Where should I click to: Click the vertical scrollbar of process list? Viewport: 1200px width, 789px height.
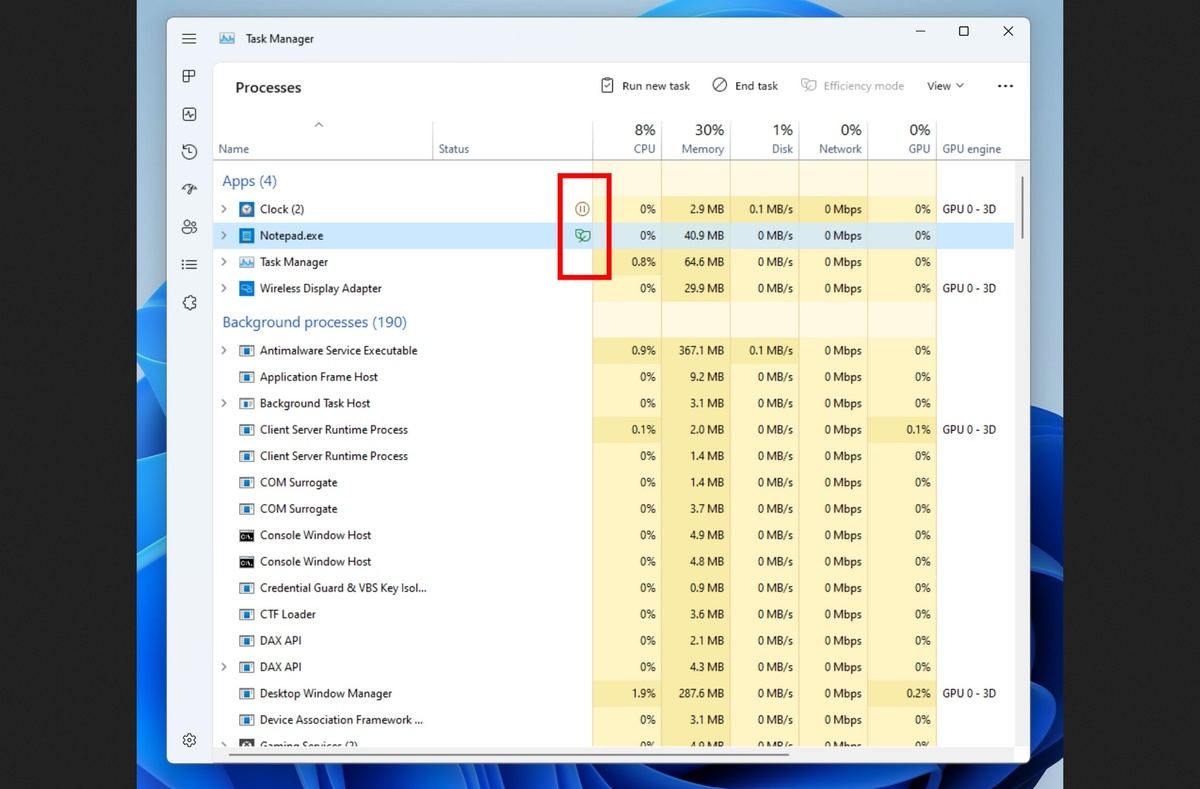pyautogui.click(x=1021, y=210)
